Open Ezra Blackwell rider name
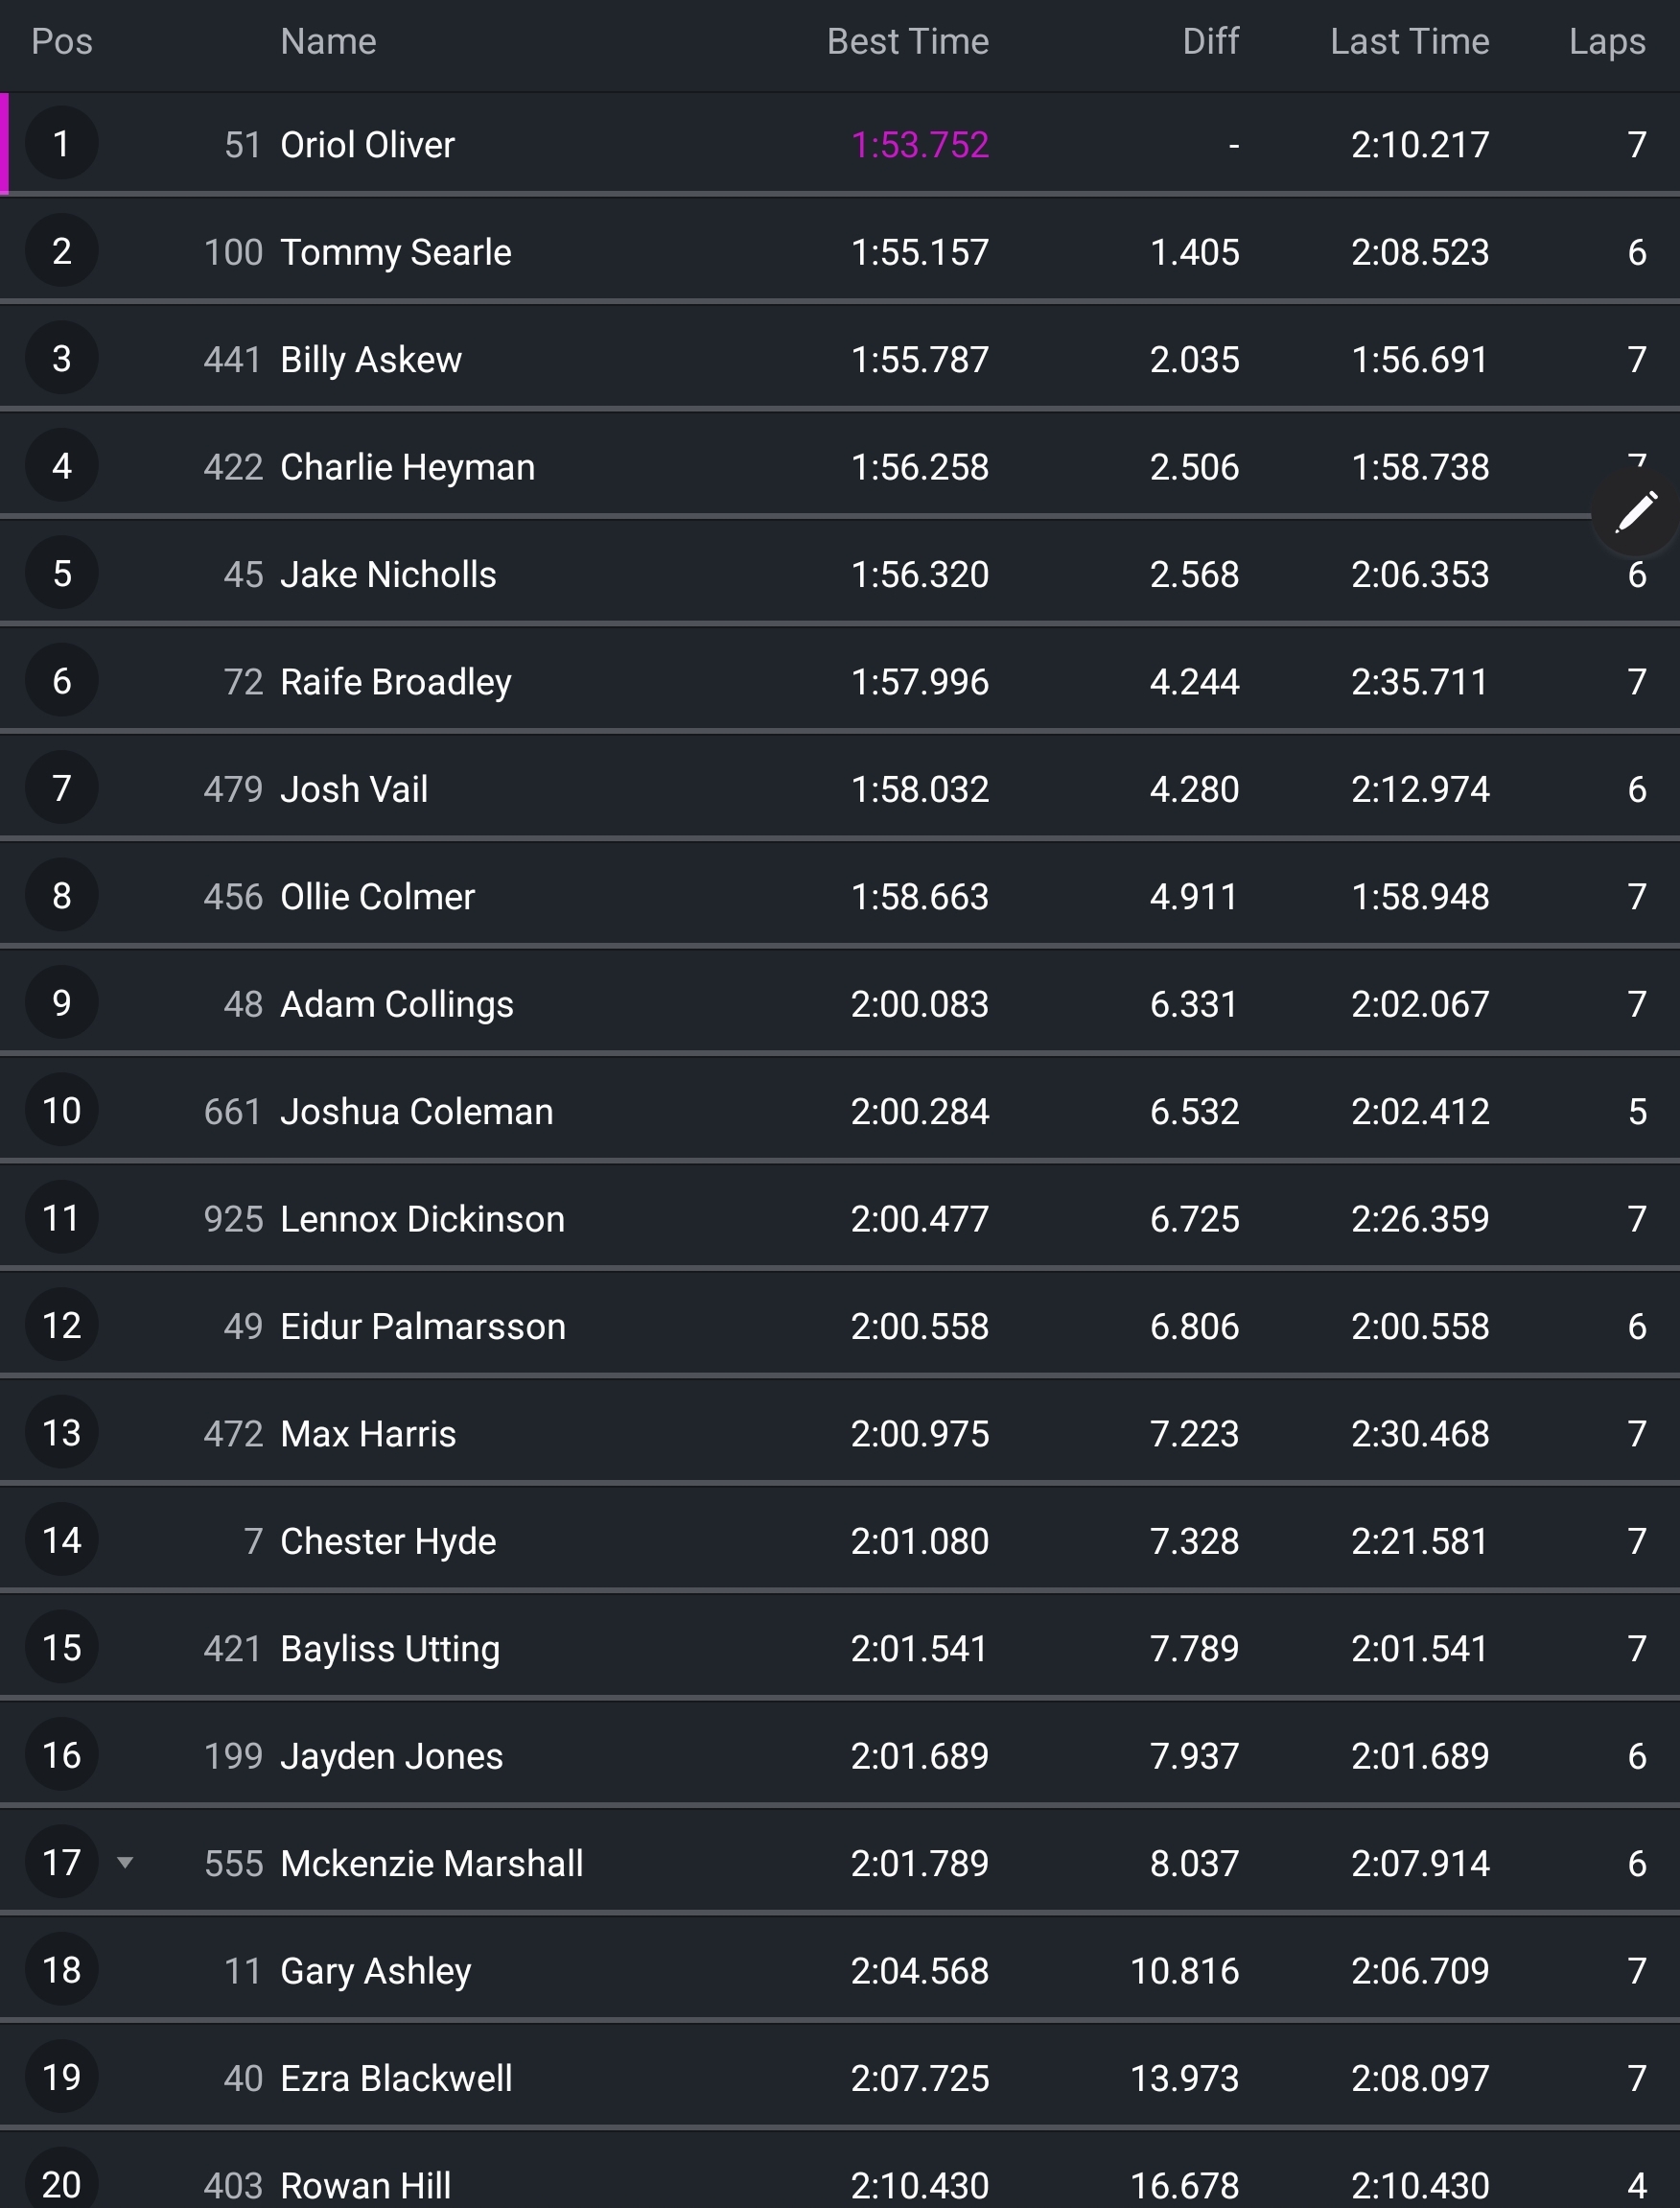 tap(396, 2078)
